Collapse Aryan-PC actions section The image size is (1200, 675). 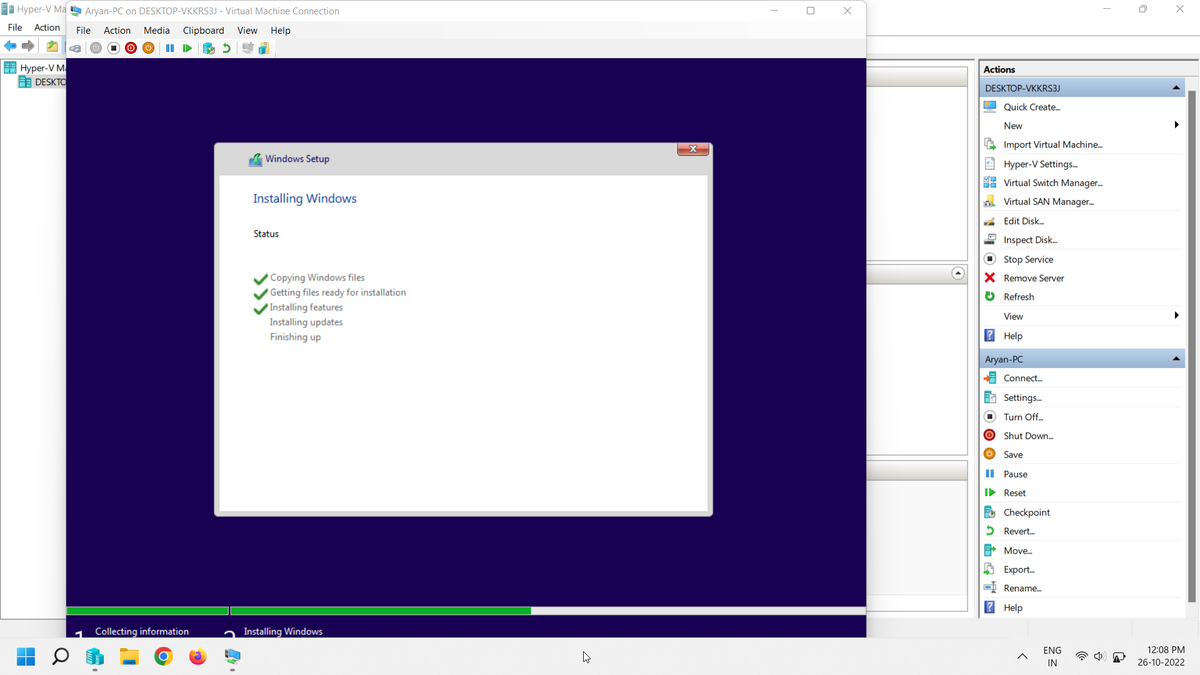pyautogui.click(x=1176, y=359)
